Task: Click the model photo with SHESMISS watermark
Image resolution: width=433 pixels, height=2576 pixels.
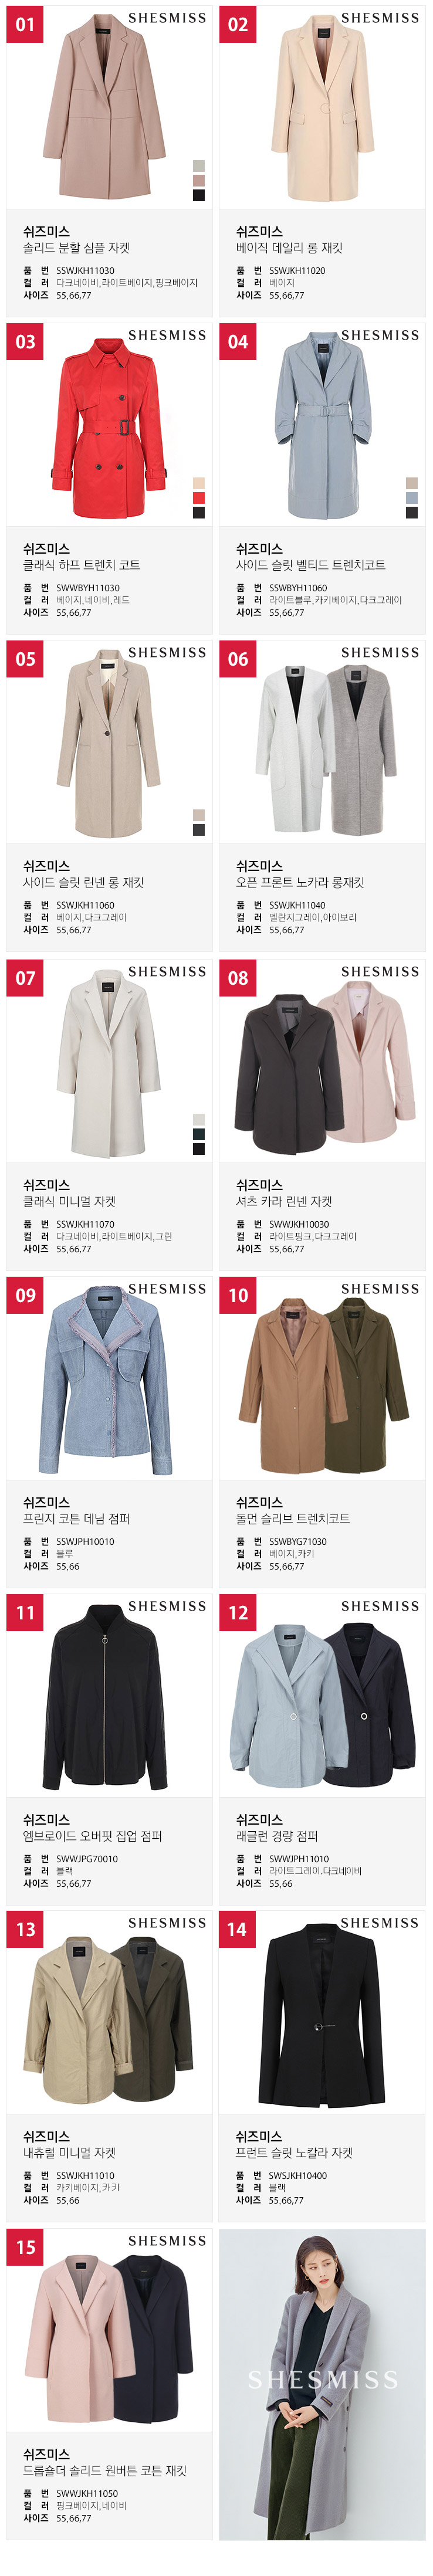Action: [x=322, y=2384]
